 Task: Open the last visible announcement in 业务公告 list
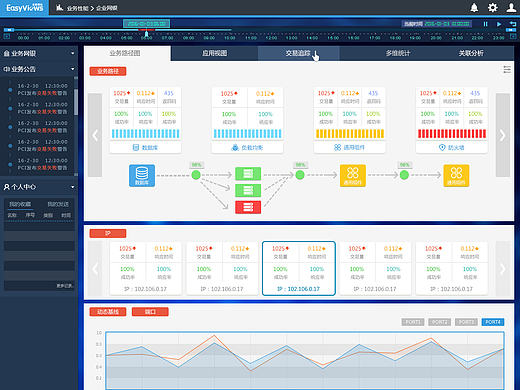pyautogui.click(x=42, y=164)
